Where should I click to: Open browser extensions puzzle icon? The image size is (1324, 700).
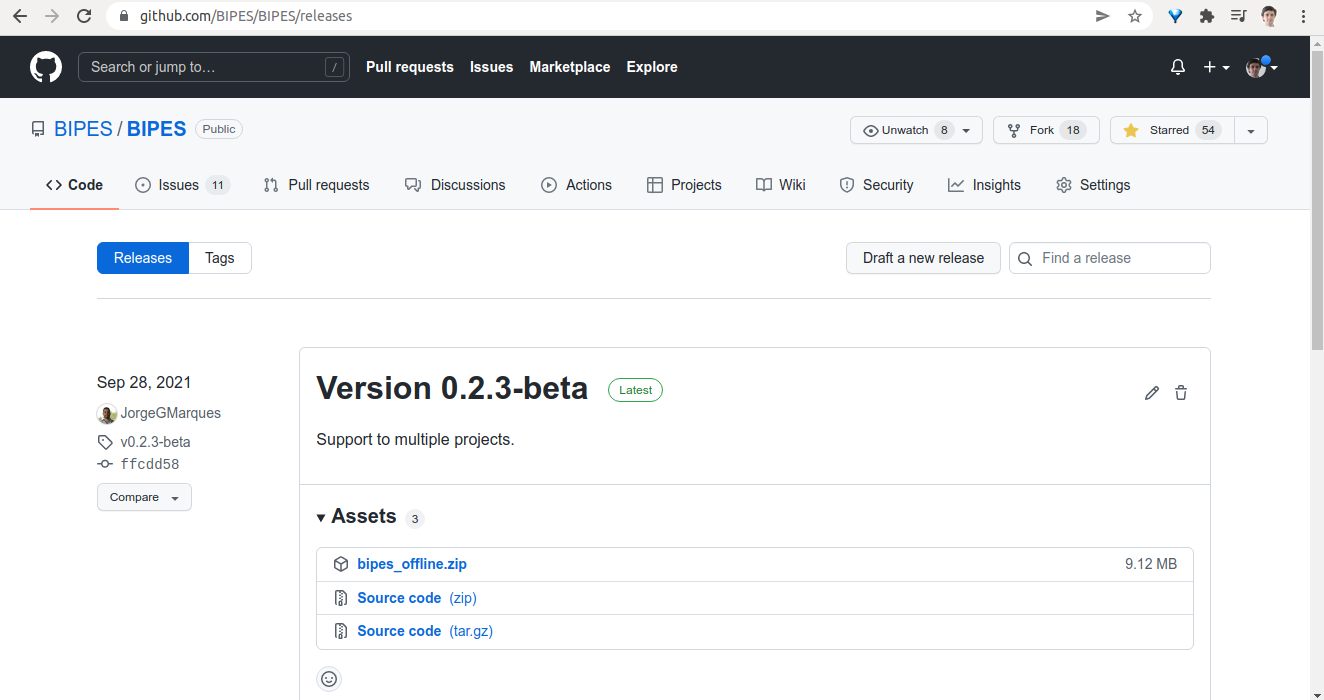pos(1207,16)
